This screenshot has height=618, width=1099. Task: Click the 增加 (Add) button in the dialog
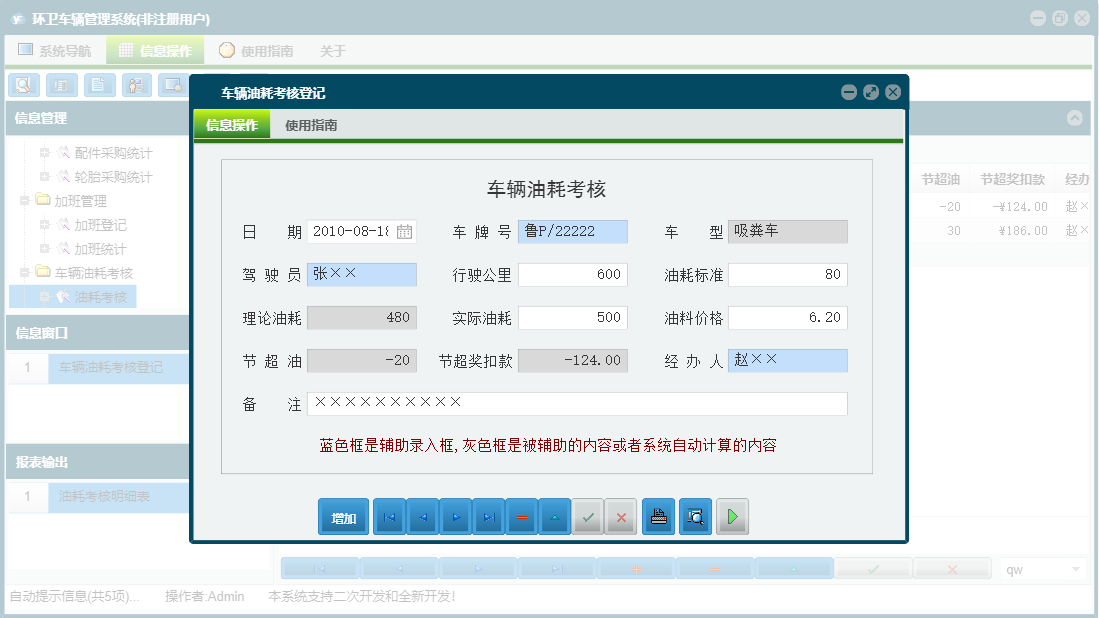click(343, 517)
